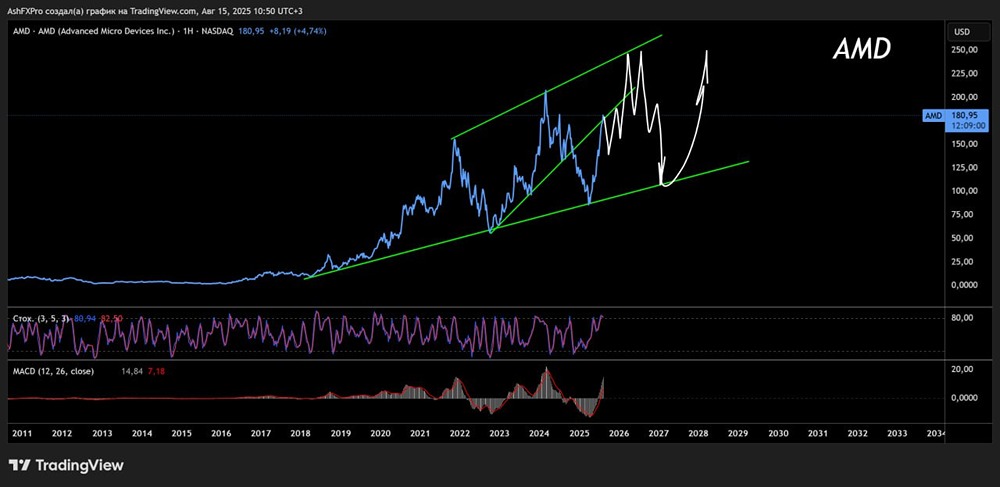Click 2011 on the time axis

pyautogui.click(x=22, y=433)
